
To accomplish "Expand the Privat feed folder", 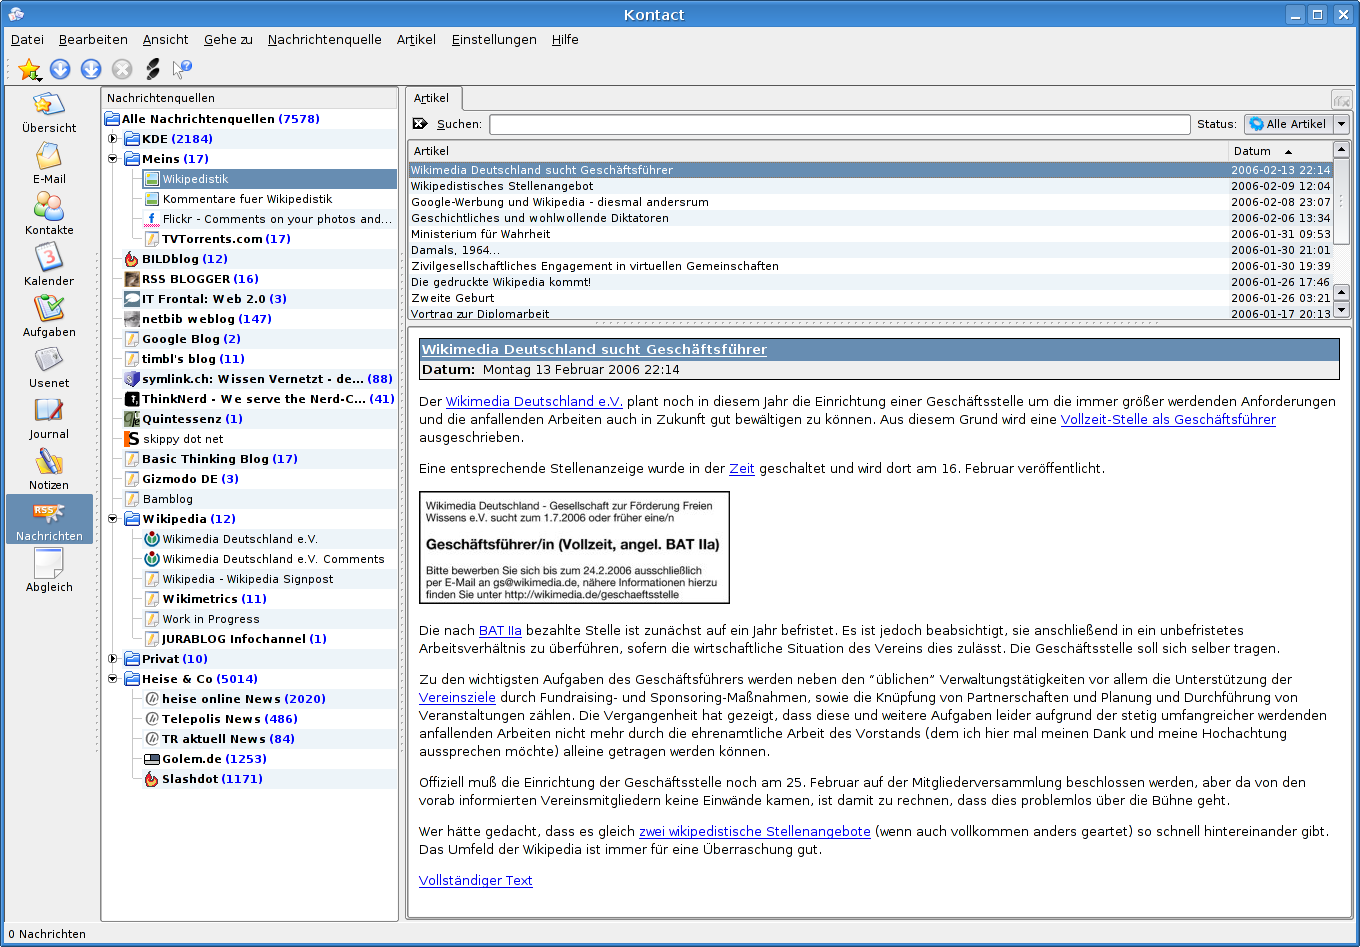I will coord(113,659).
